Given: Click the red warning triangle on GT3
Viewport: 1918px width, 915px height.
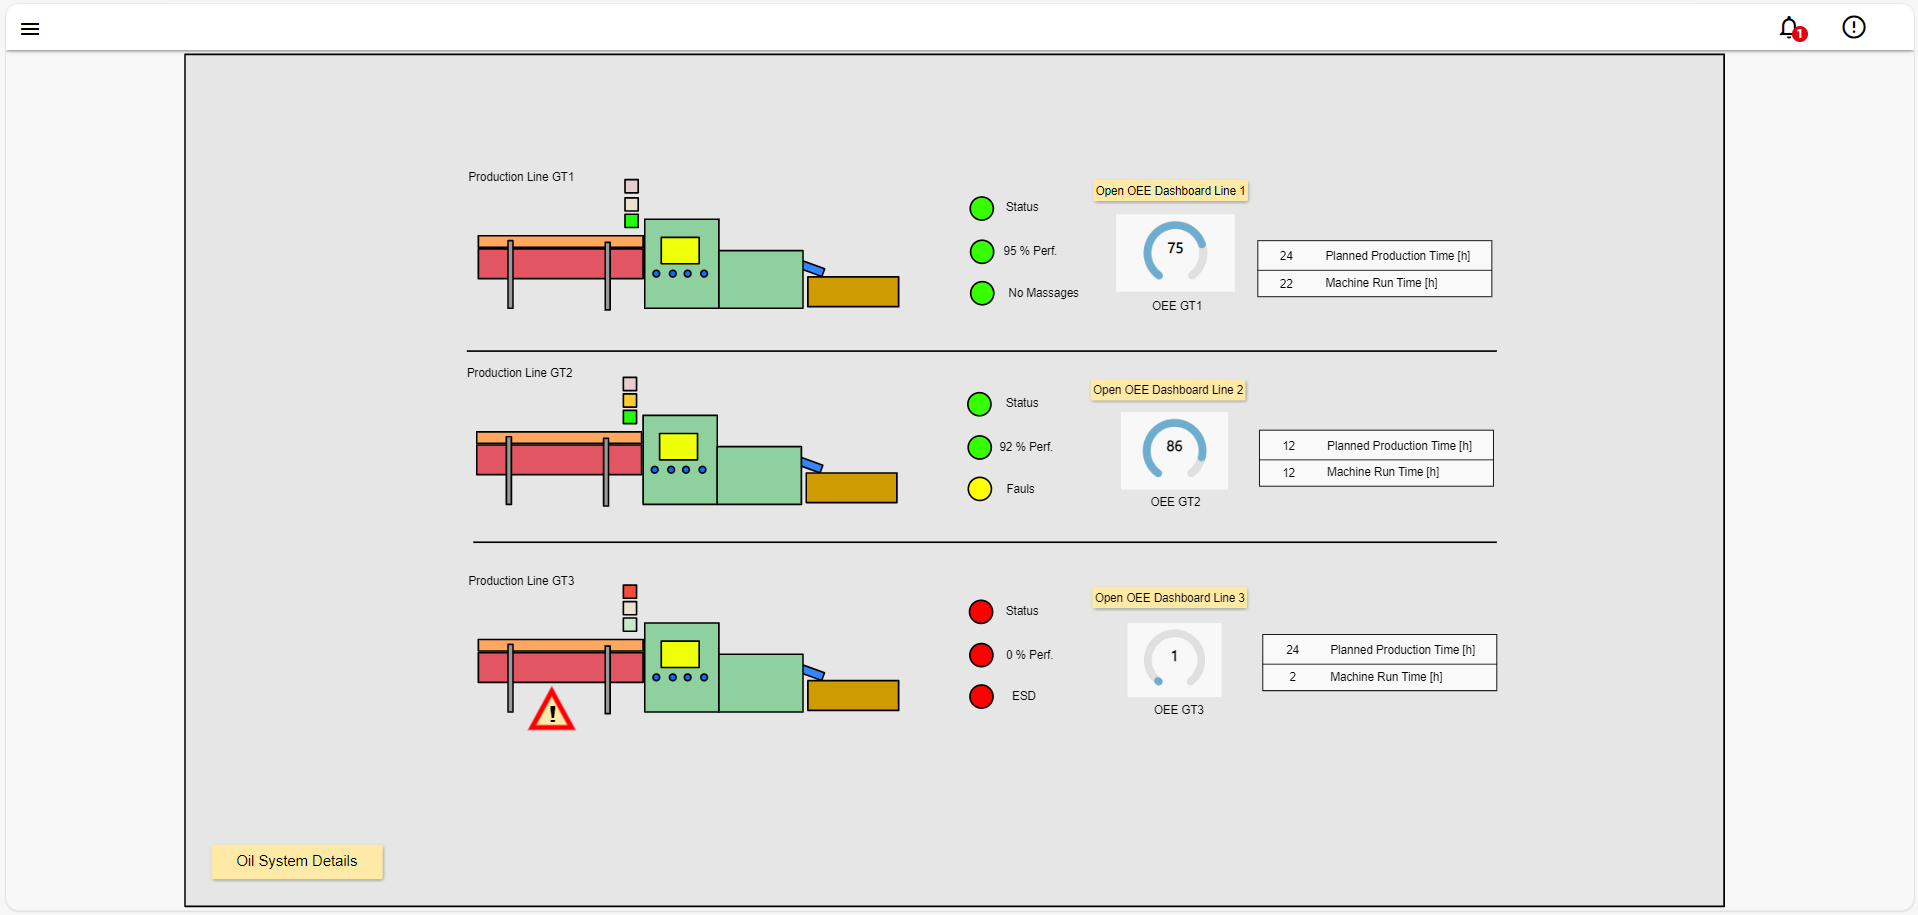Looking at the screenshot, I should pos(551,710).
